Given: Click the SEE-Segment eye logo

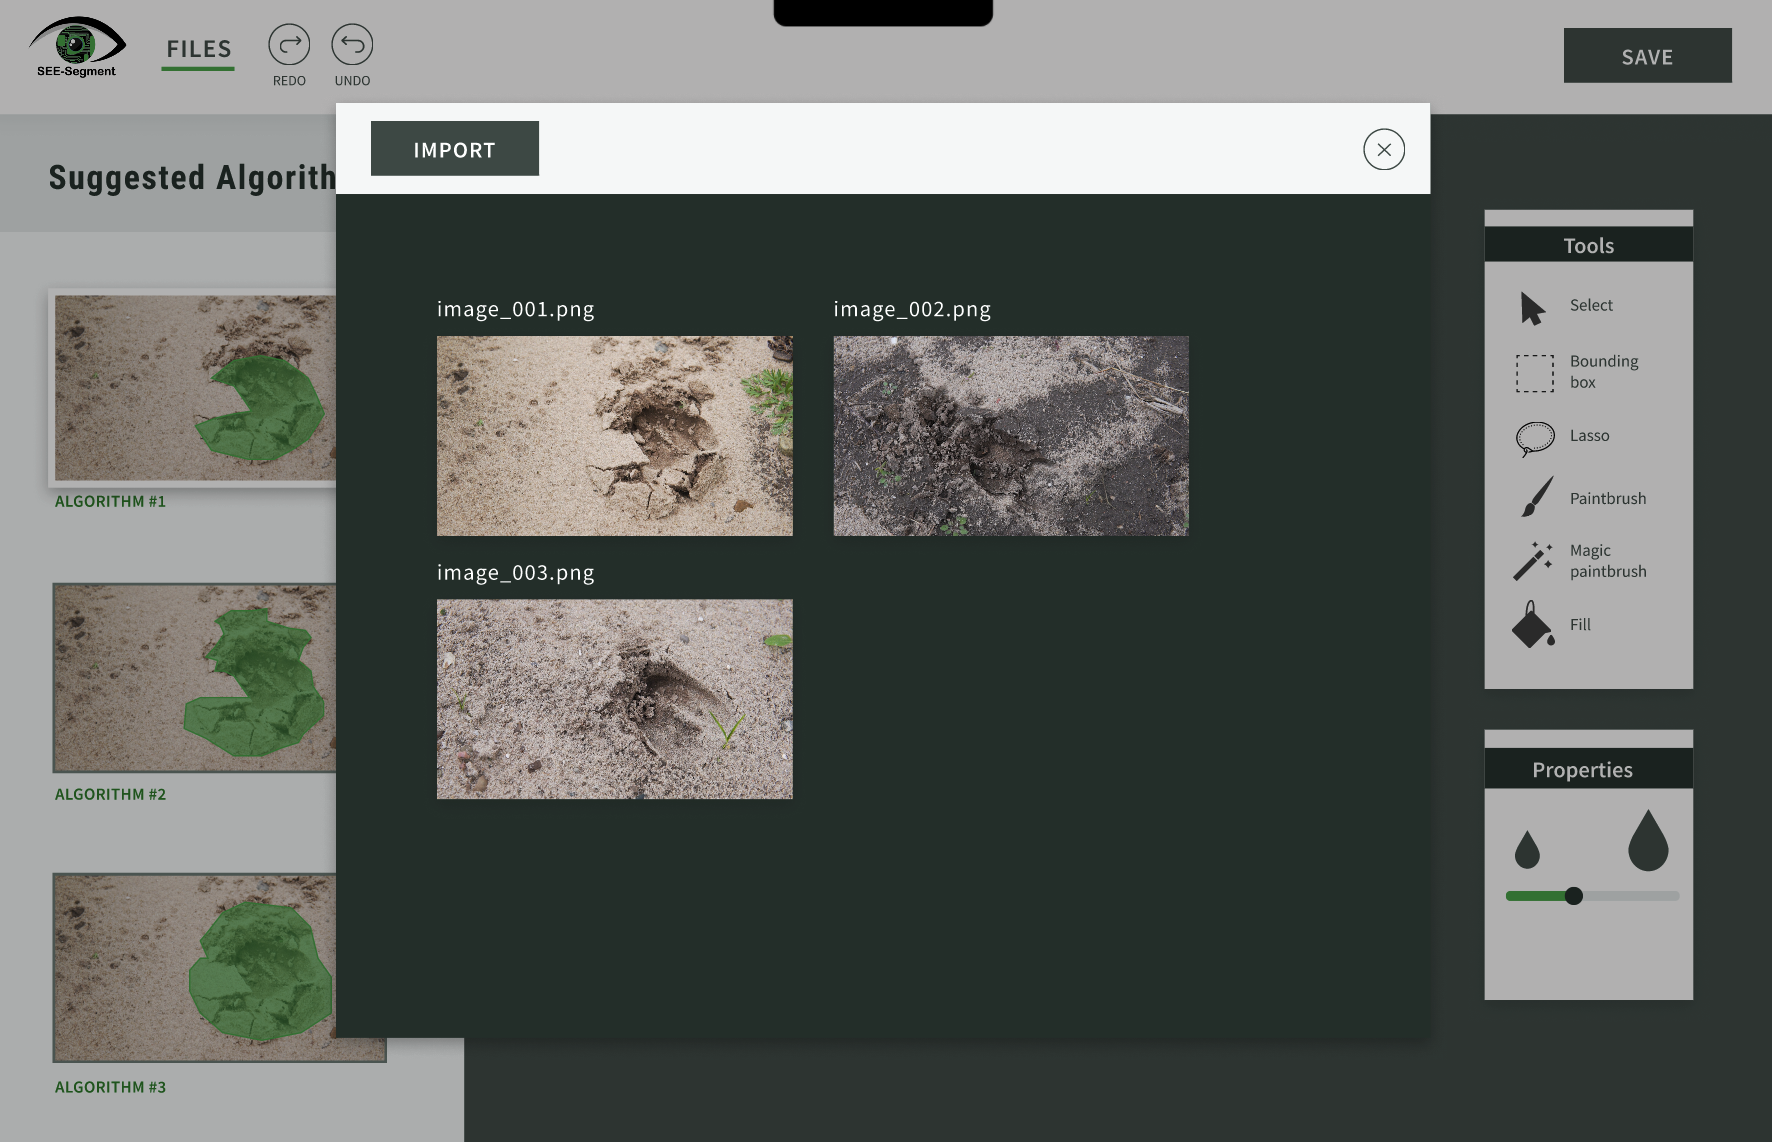Looking at the screenshot, I should (x=77, y=47).
